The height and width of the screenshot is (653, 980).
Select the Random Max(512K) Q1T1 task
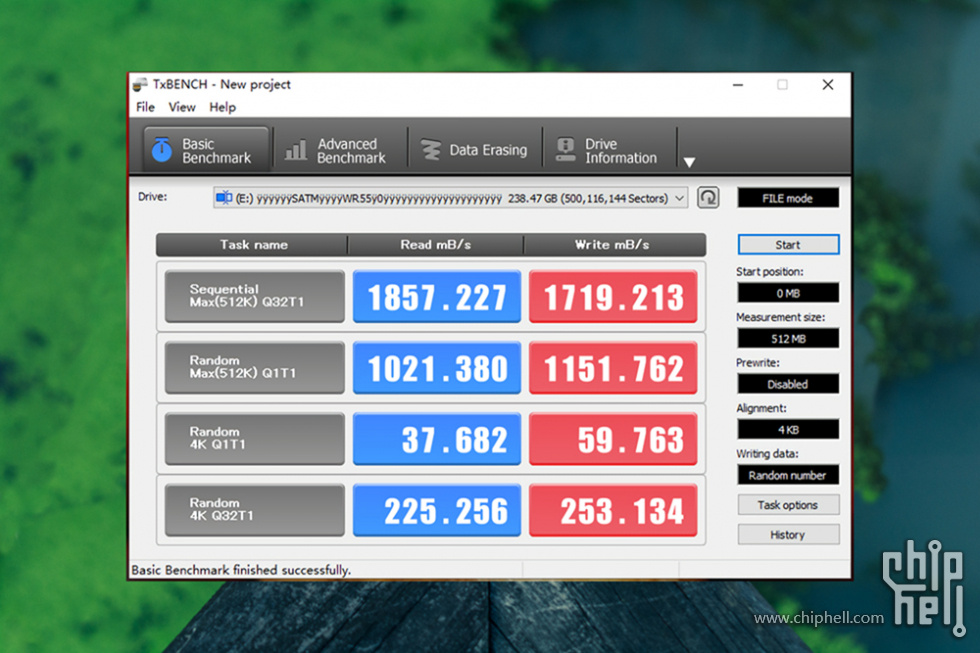pyautogui.click(x=255, y=367)
